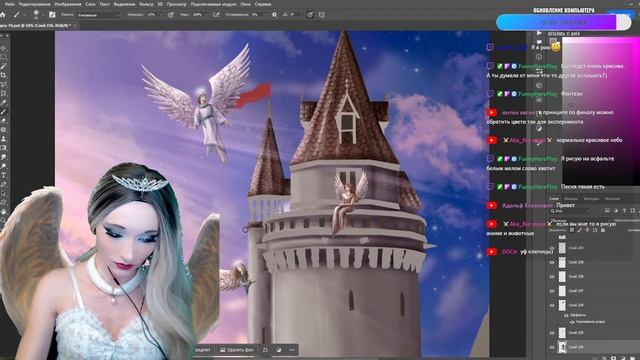Viewport: 640px width, 360px height.
Task: Open the Справка menu
Action: (263, 4)
